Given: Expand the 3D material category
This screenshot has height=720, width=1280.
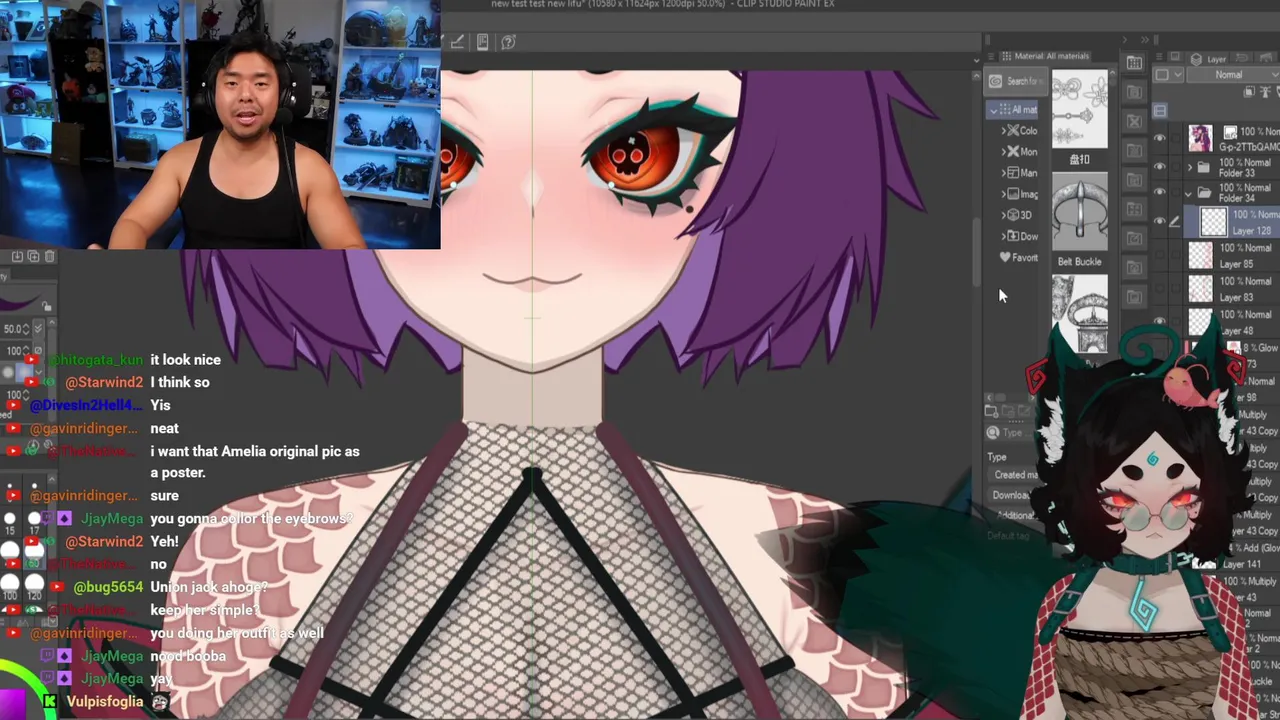Looking at the screenshot, I should (x=1004, y=215).
